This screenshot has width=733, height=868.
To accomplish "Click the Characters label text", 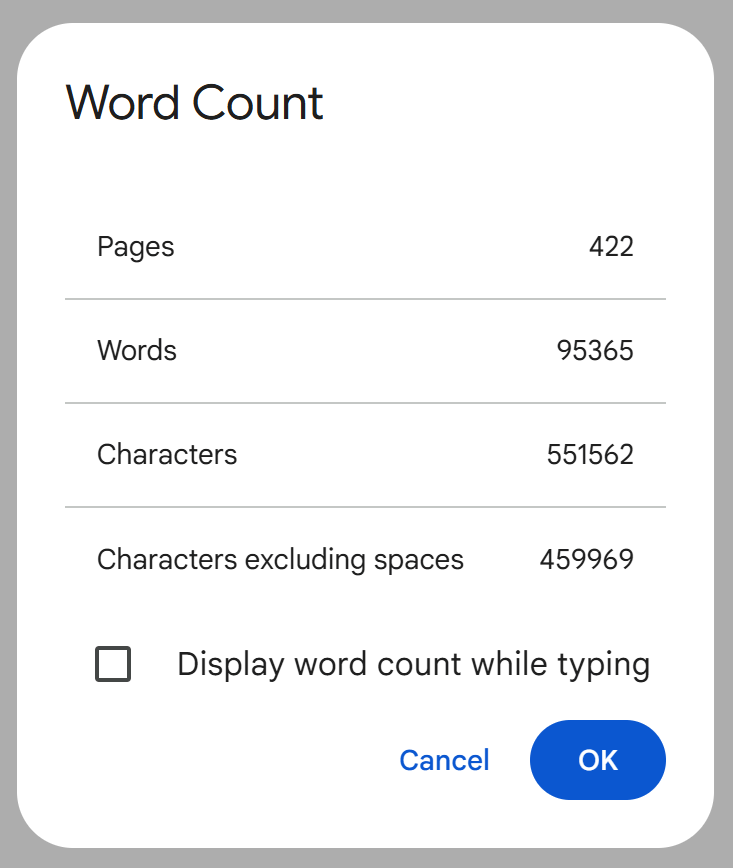I will 167,455.
